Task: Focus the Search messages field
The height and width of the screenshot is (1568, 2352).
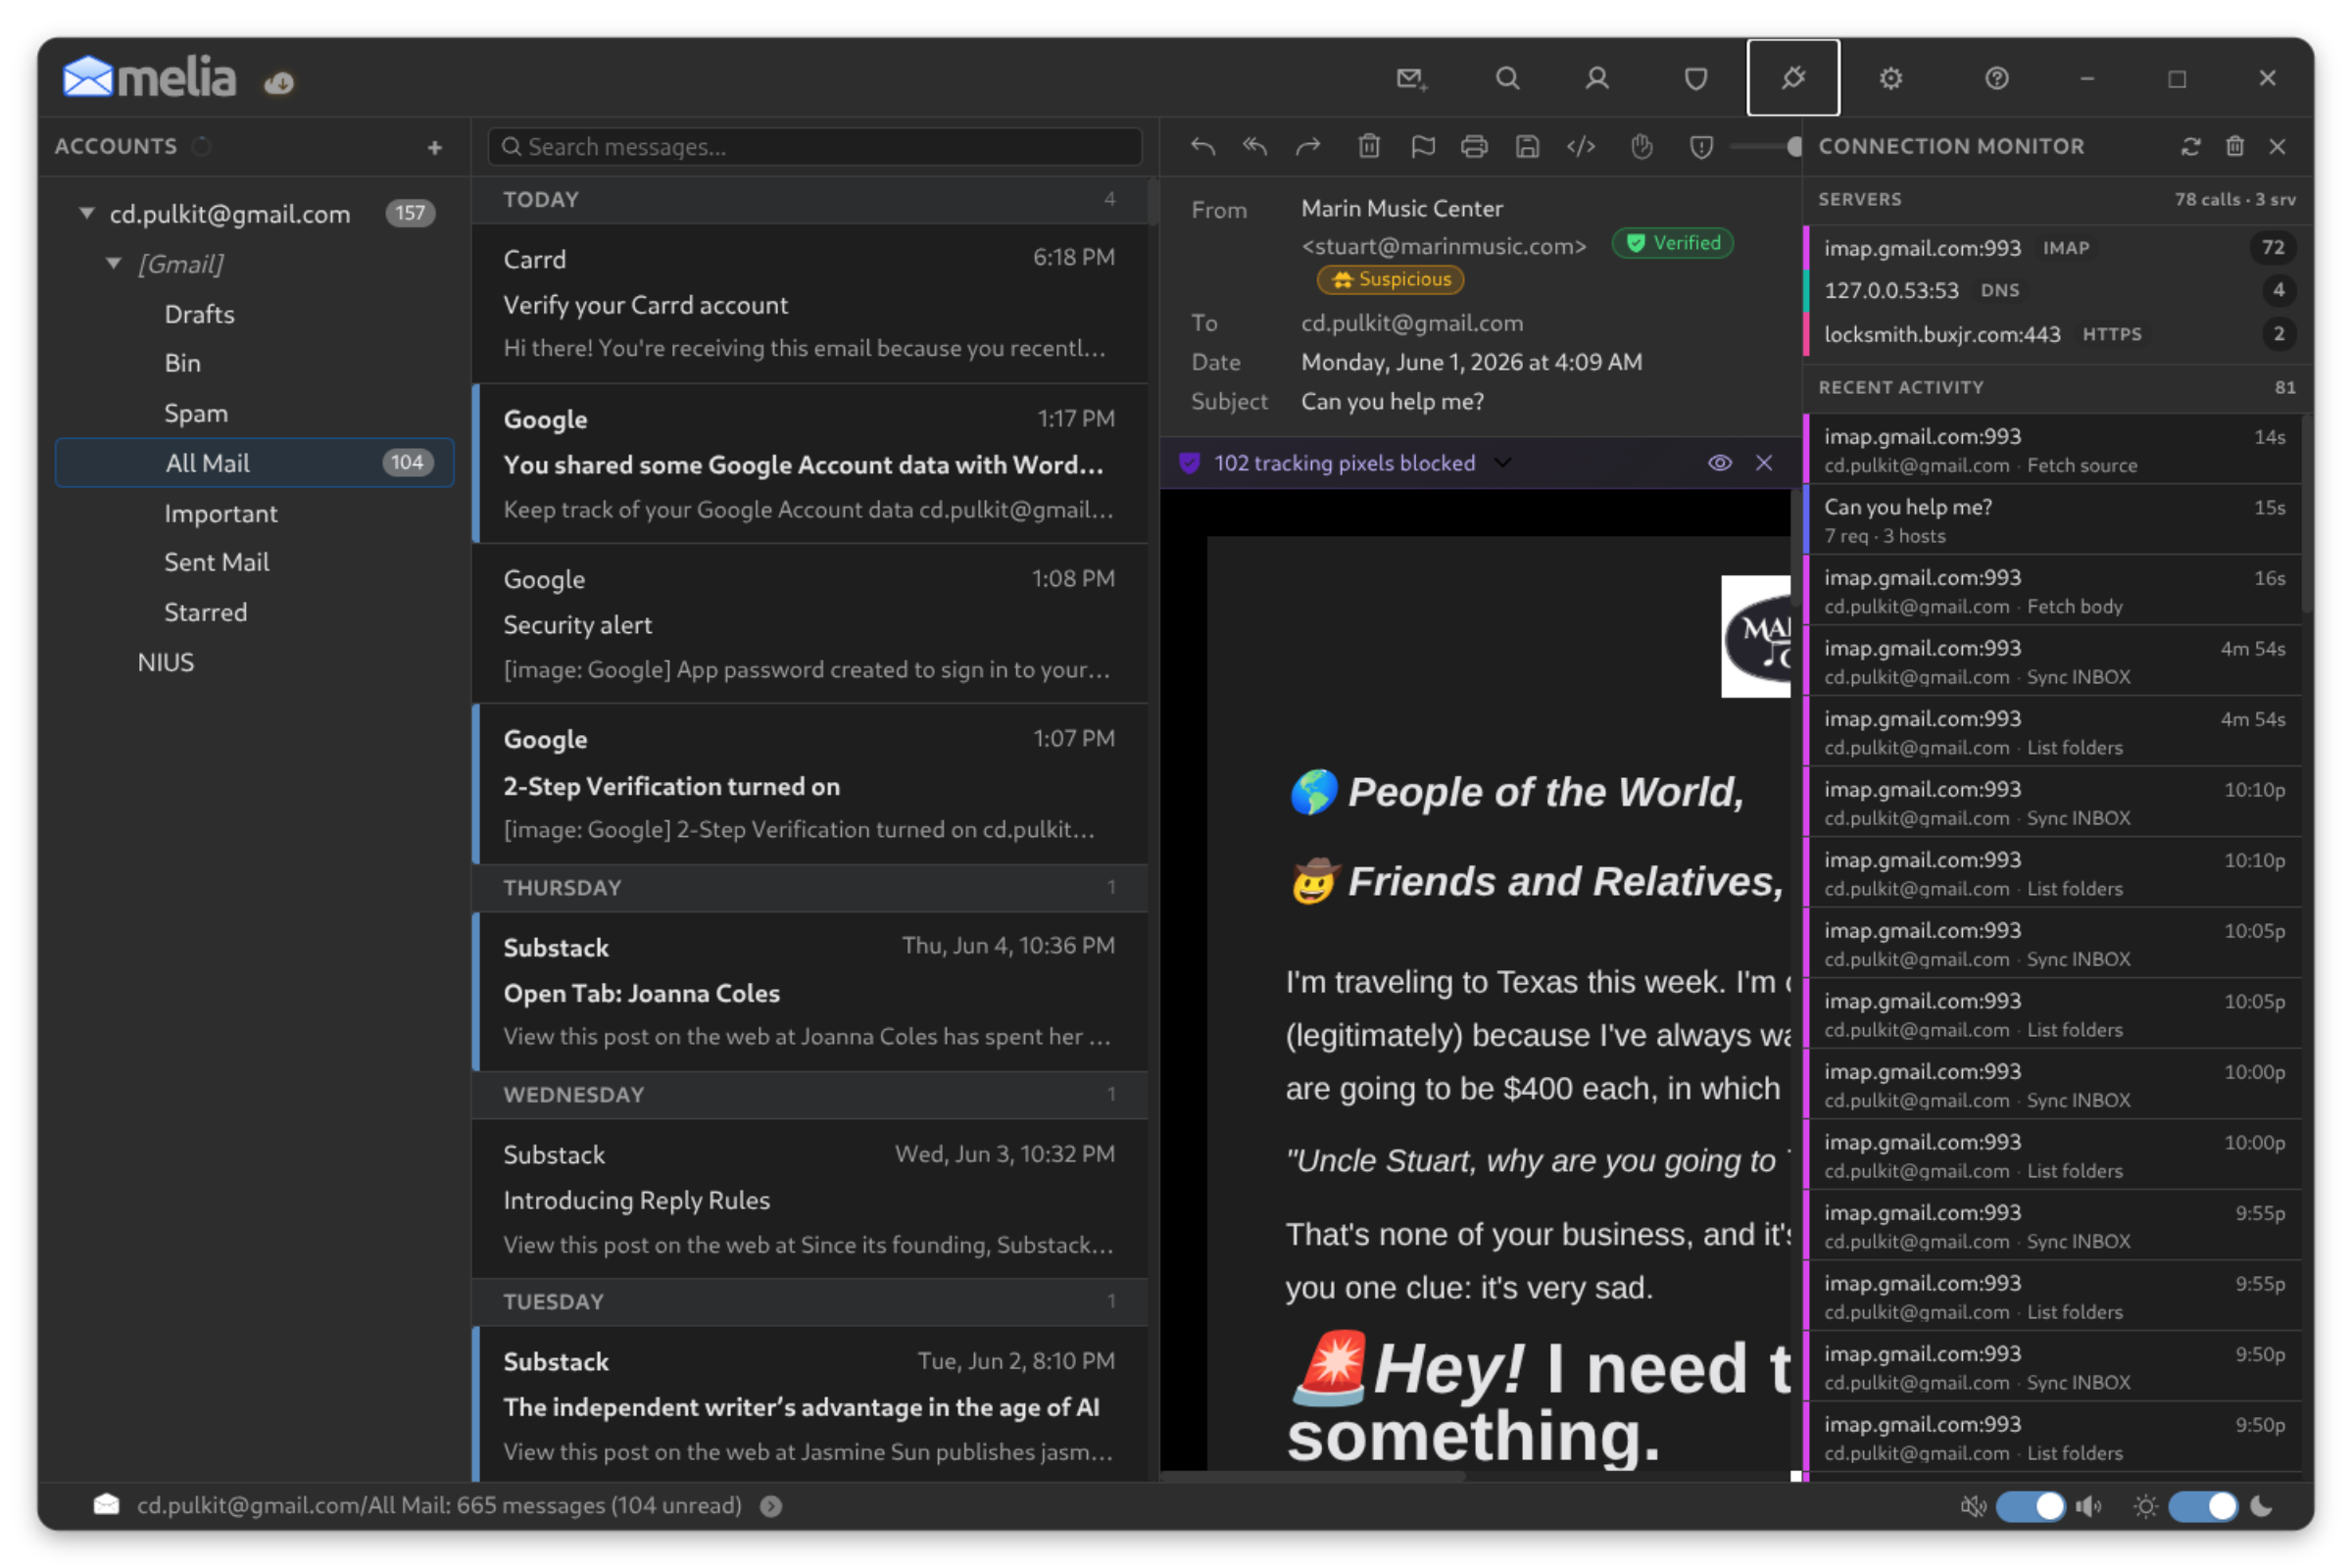Action: [x=815, y=147]
